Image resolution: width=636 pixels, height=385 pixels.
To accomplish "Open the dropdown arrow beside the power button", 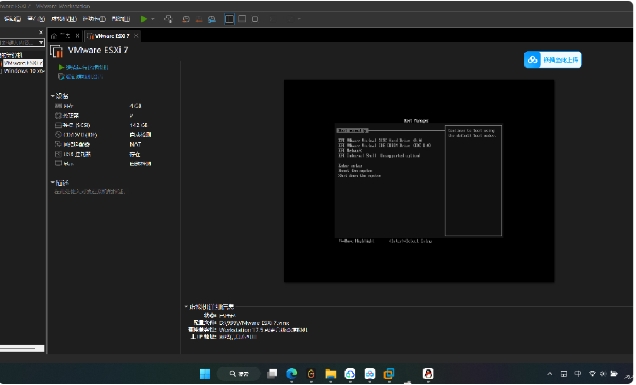I will 153,19.
